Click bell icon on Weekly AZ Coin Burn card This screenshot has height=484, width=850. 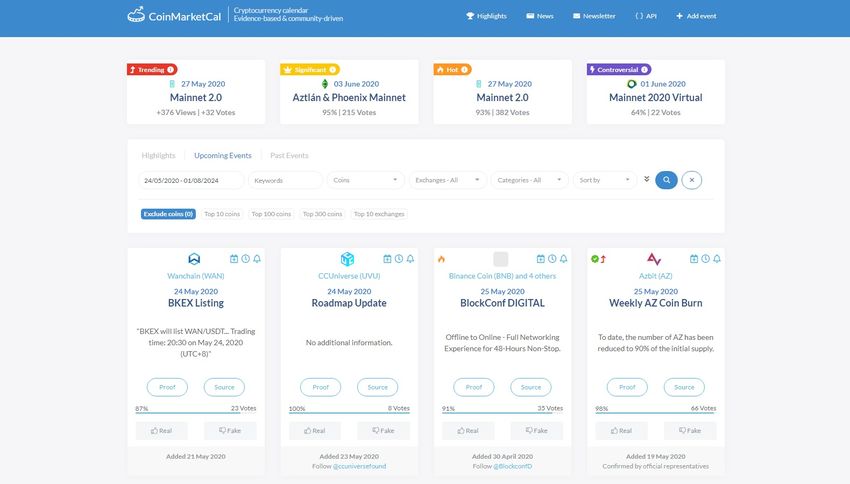coord(717,259)
